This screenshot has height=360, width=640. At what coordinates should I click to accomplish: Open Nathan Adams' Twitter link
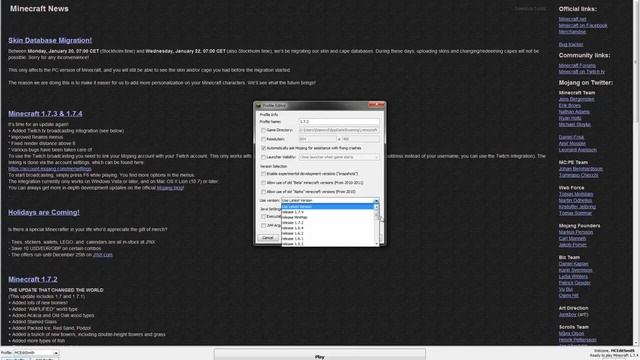574,112
